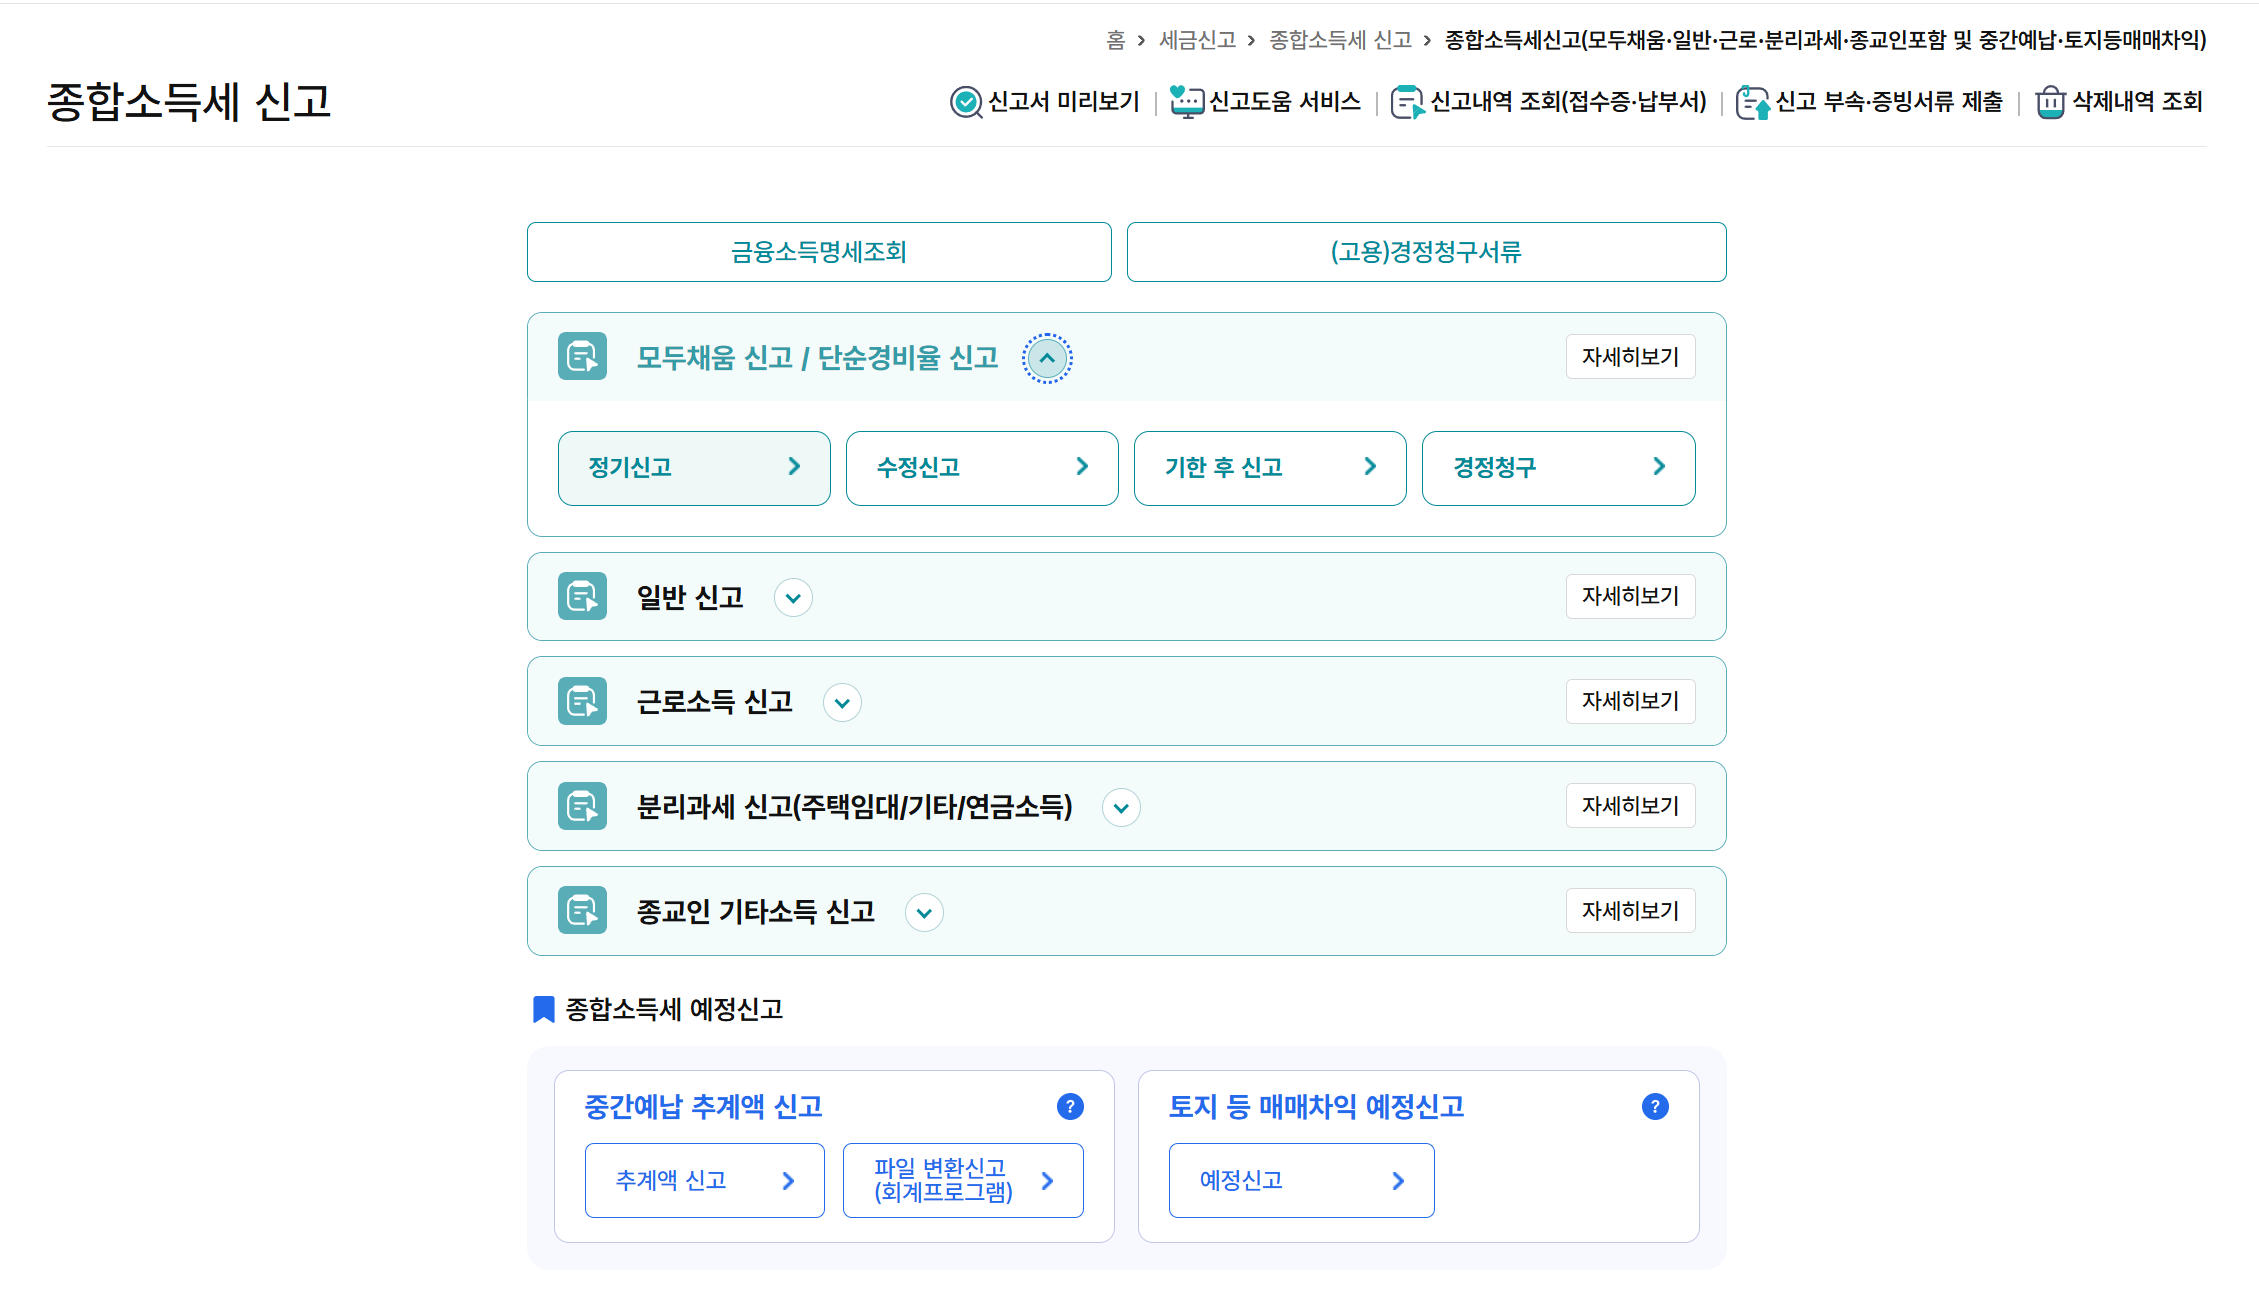
Task: Click 신고내역 조회 document icon
Action: point(1407,102)
